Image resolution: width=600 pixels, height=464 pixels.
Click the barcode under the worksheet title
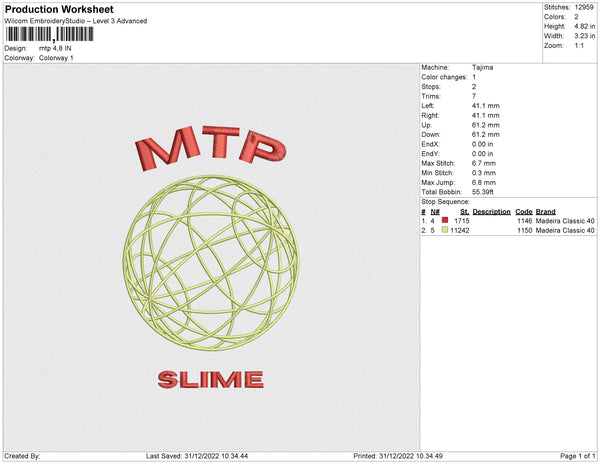click(49, 34)
